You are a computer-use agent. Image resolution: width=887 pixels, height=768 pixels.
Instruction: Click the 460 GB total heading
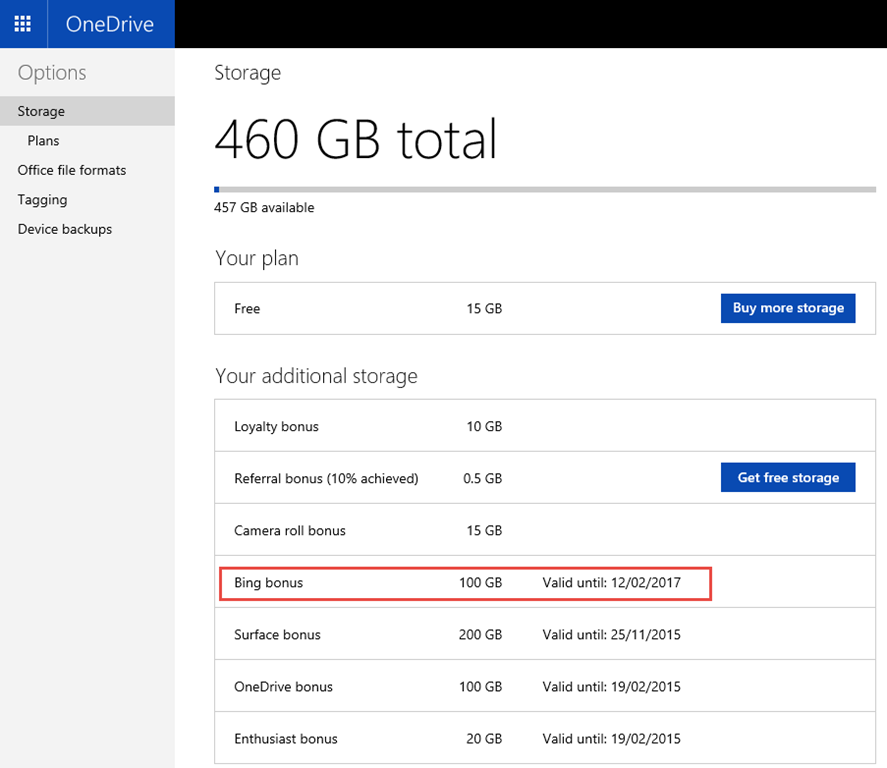tap(356, 139)
